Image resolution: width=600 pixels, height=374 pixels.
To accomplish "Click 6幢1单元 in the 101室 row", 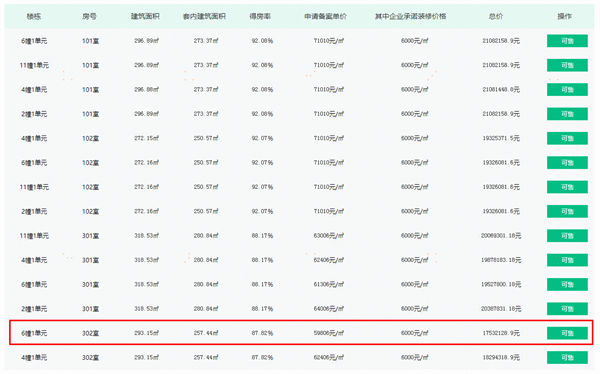I will (x=34, y=41).
